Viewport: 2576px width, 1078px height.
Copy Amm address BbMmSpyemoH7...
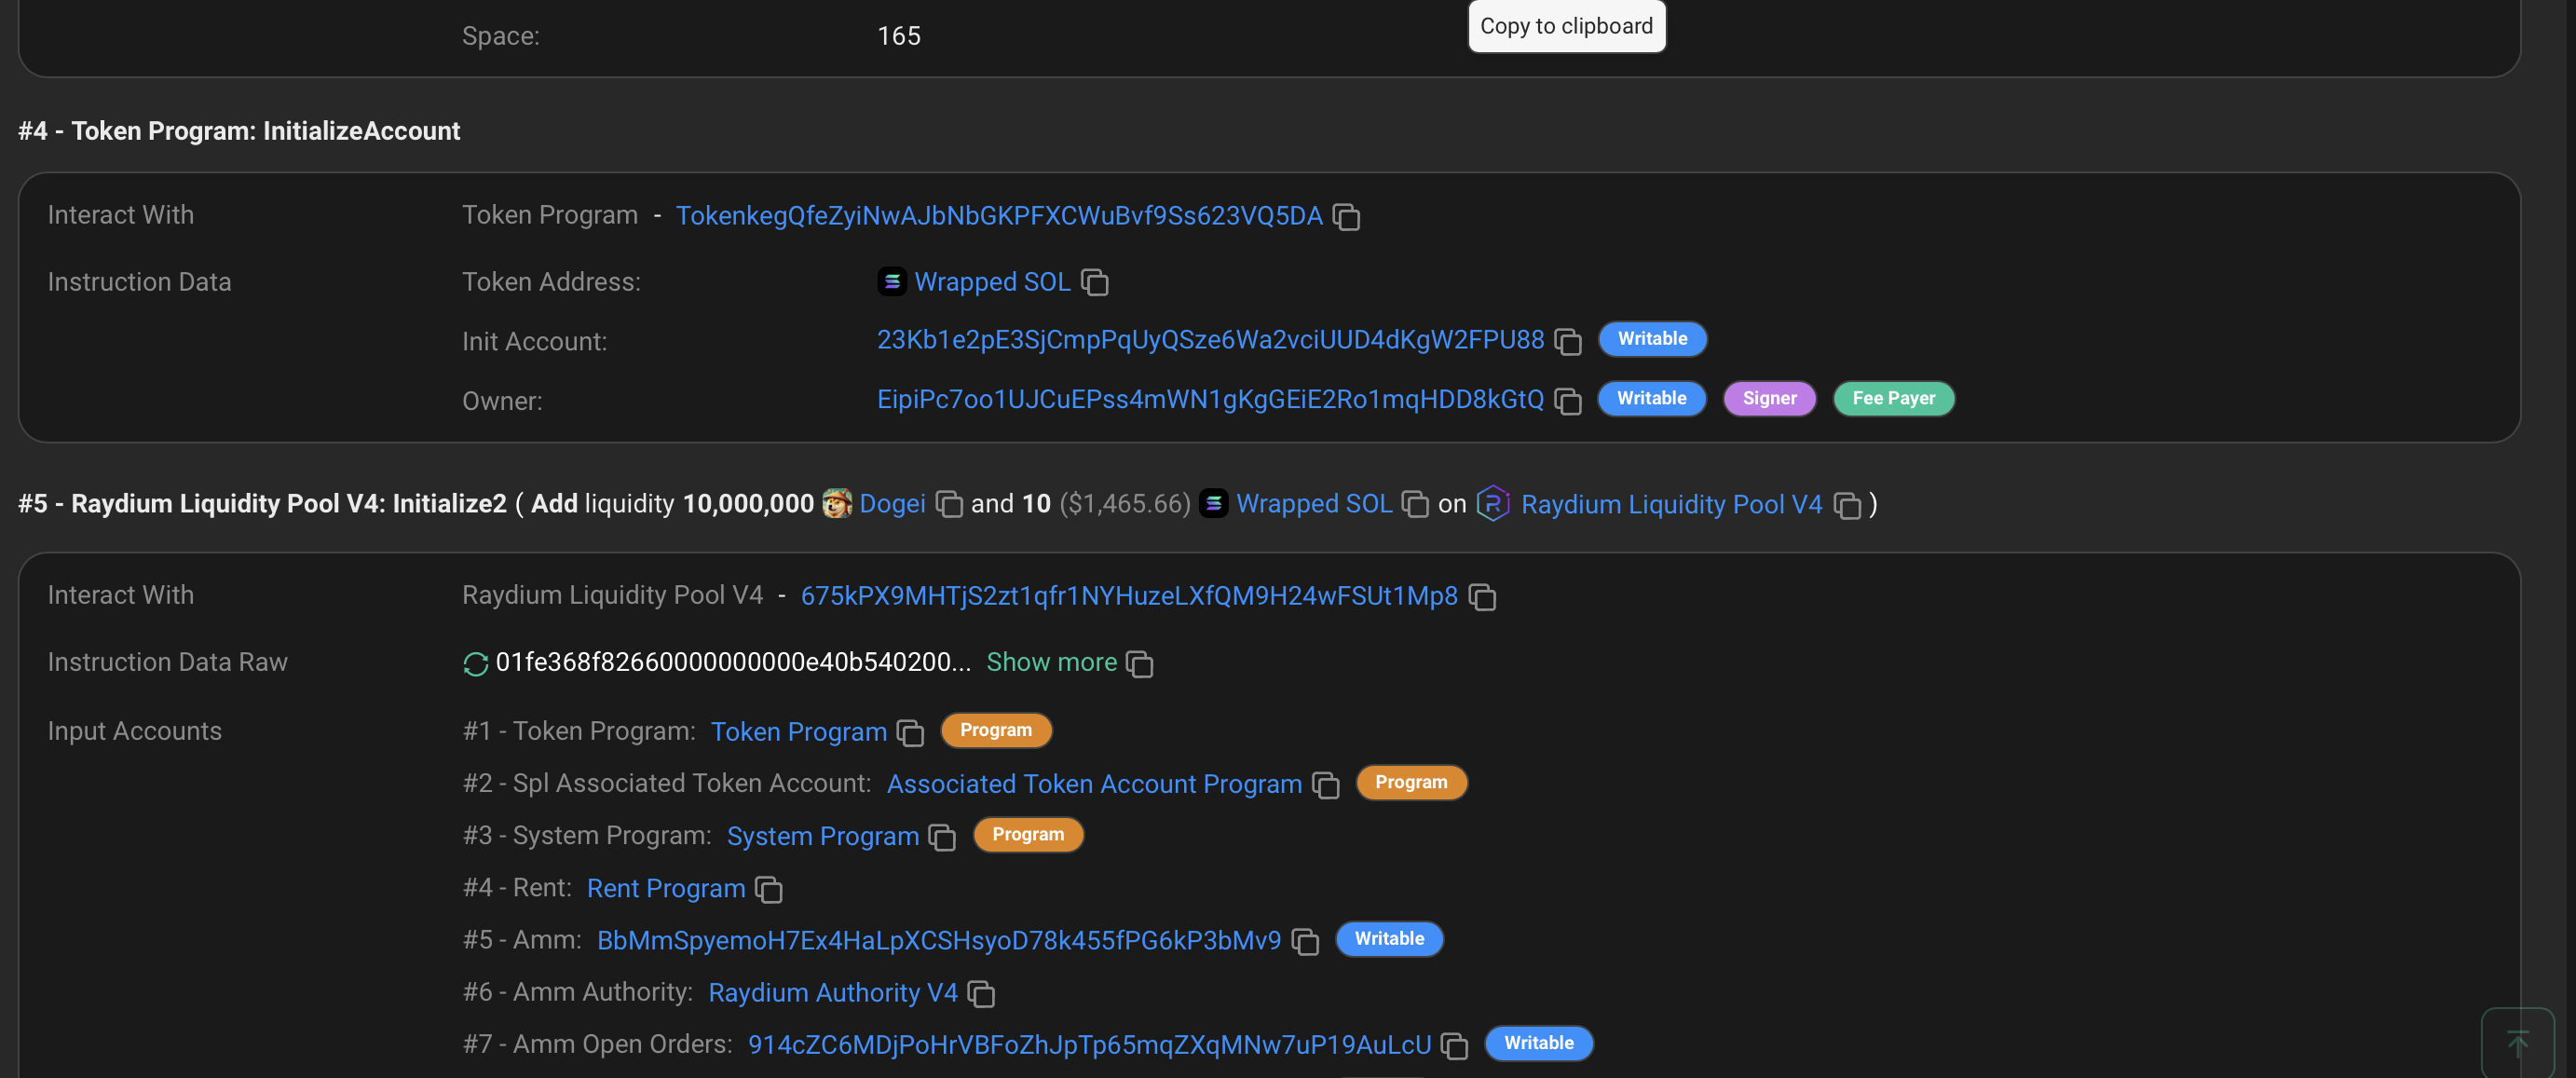pos(1305,941)
